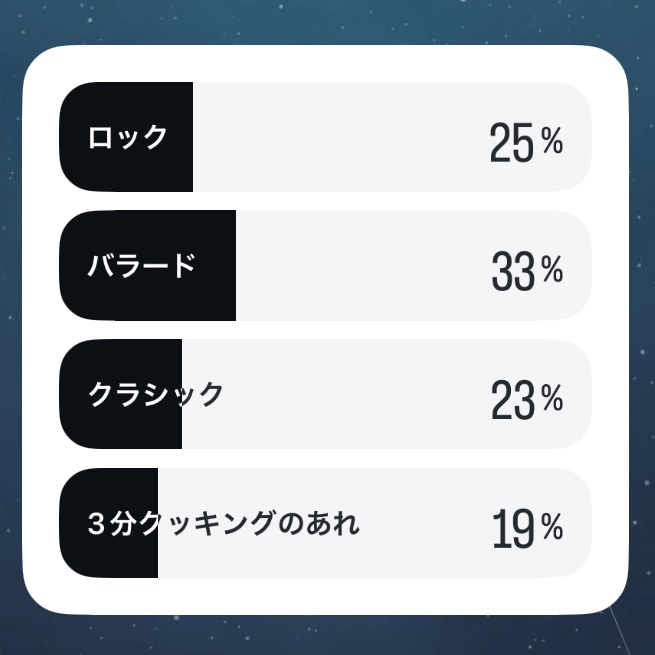
Task: Select the 3分クッキングのあれ poll option
Action: [325, 523]
